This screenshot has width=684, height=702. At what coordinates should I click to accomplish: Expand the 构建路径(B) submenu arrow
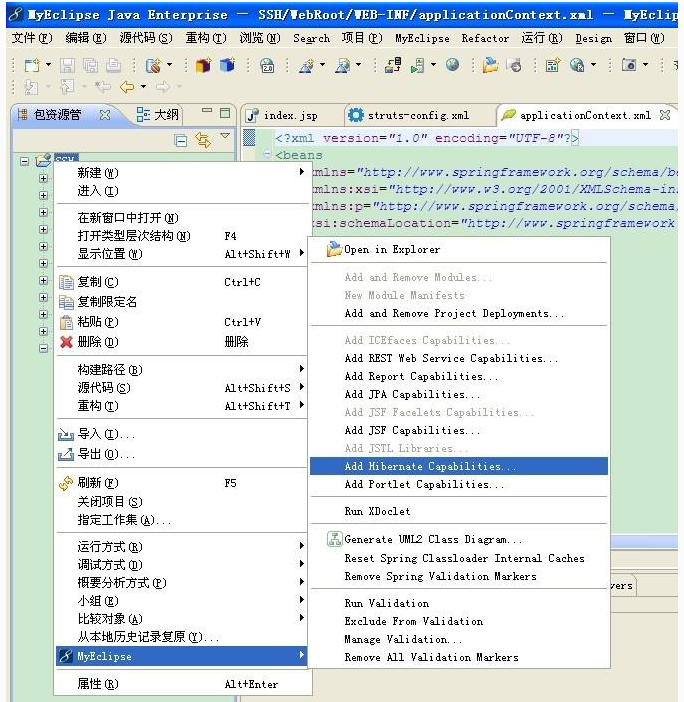(302, 368)
